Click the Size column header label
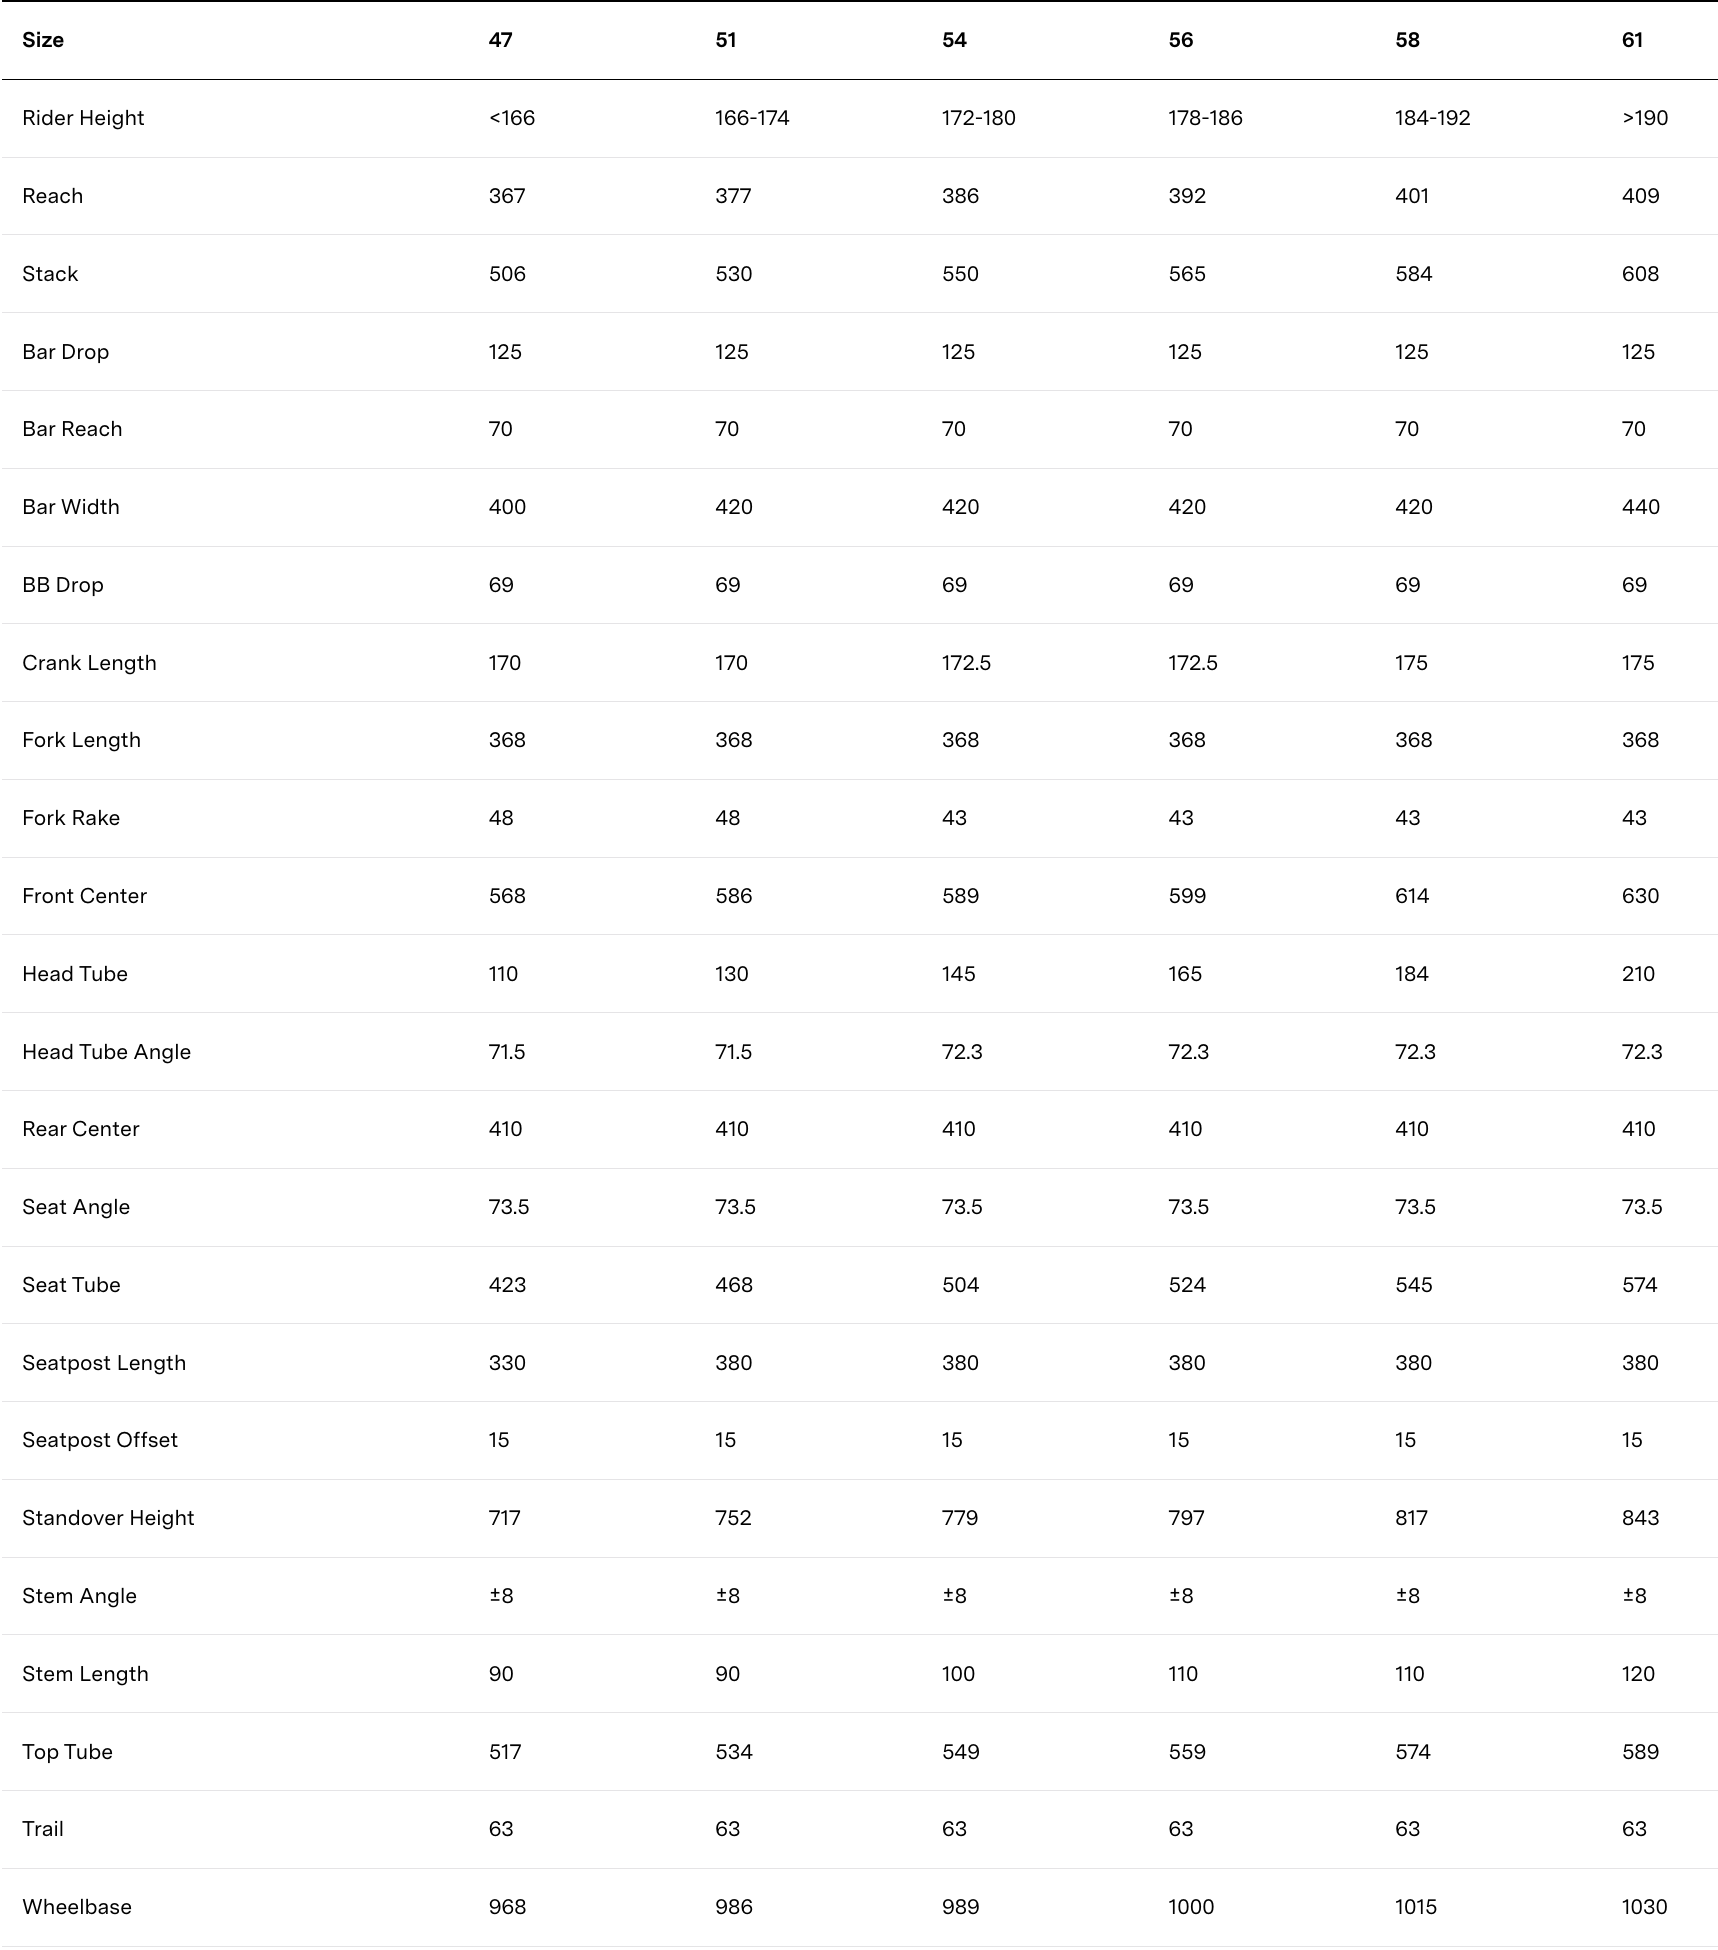1718x1950 pixels. (x=43, y=40)
